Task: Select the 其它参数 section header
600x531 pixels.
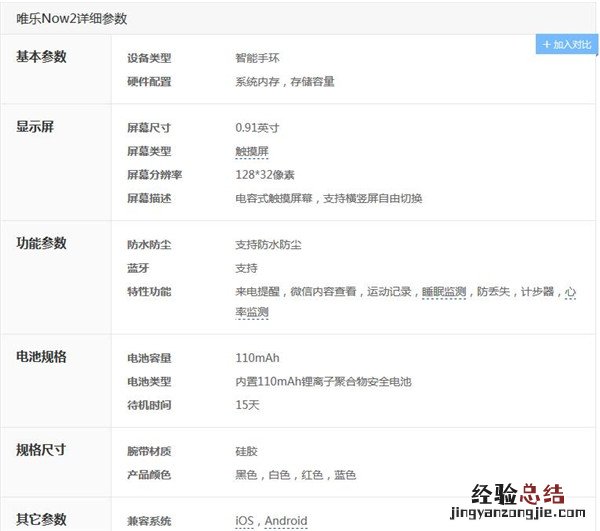Action: pos(41,519)
